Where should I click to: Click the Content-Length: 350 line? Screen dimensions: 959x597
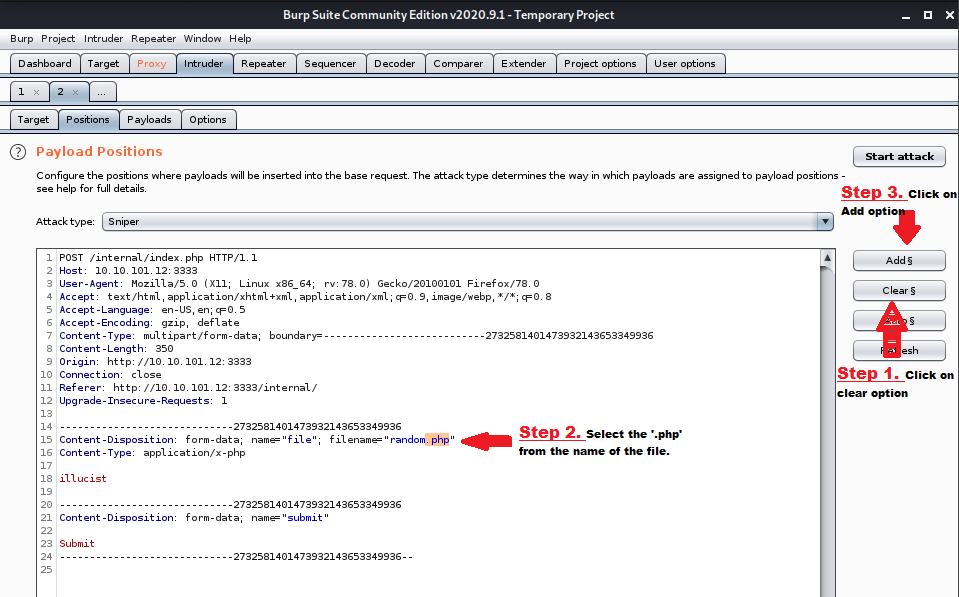(116, 349)
